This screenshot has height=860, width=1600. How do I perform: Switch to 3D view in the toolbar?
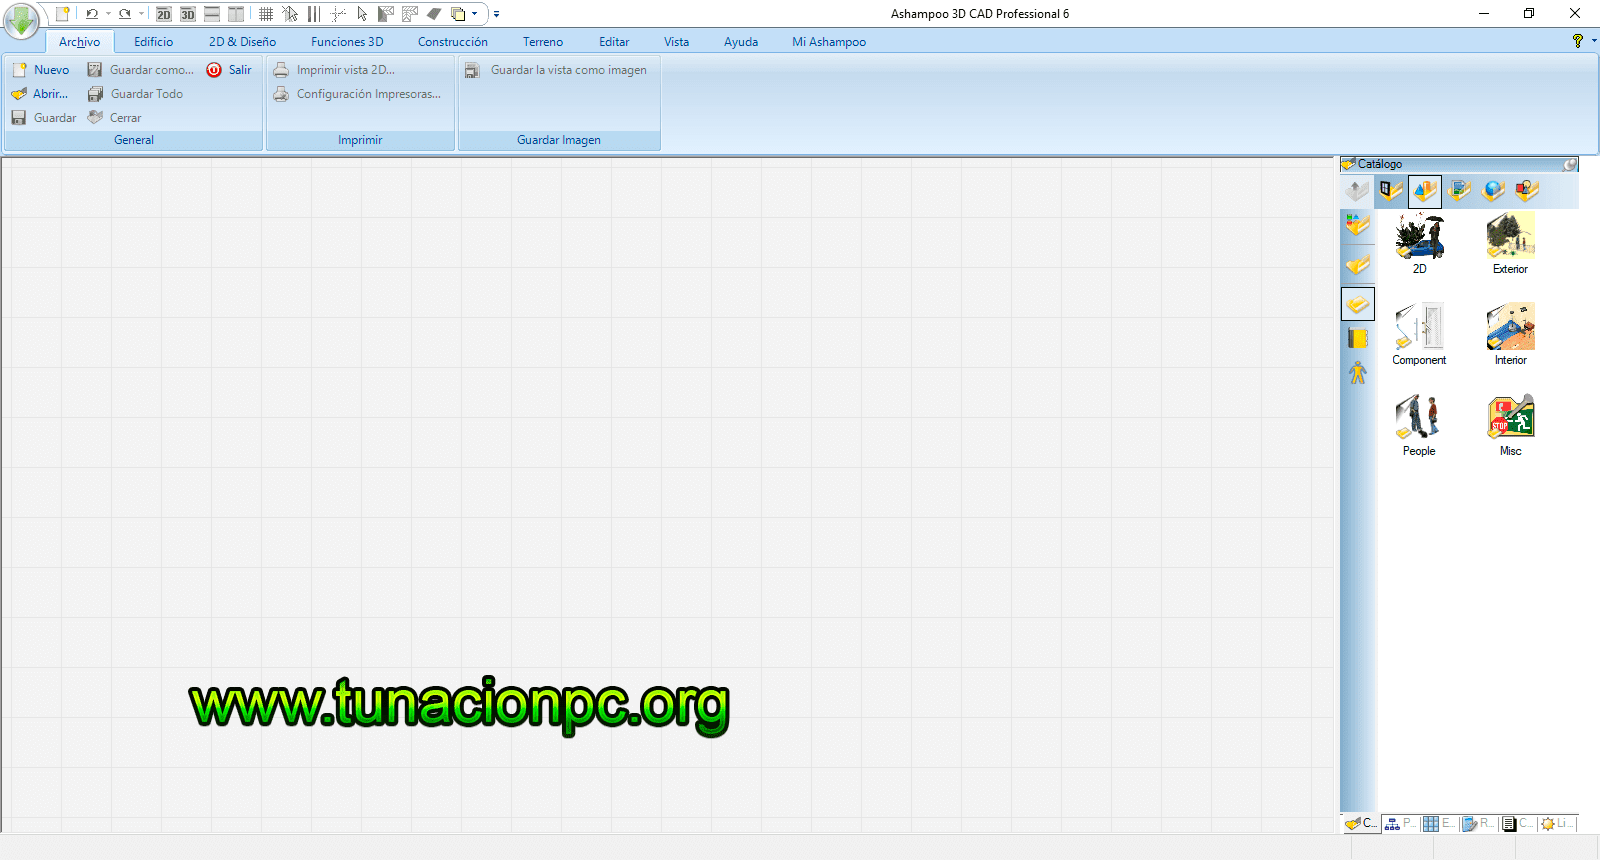click(188, 14)
